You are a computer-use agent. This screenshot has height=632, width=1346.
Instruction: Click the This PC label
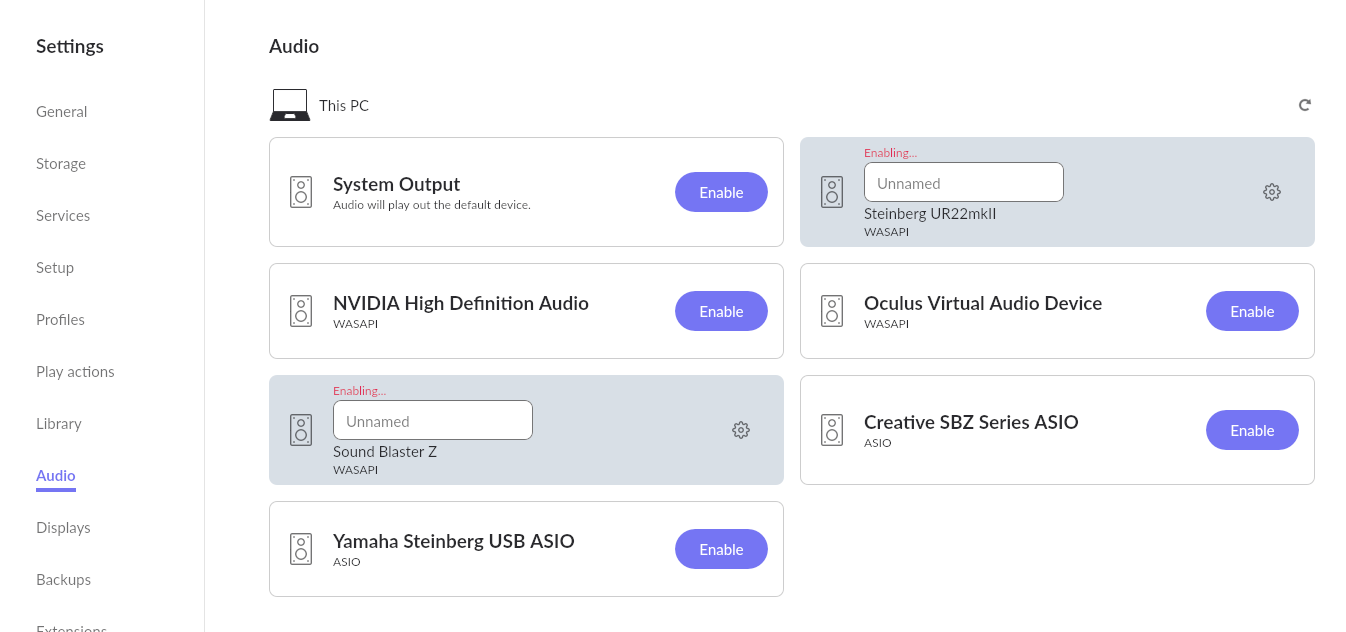[344, 105]
